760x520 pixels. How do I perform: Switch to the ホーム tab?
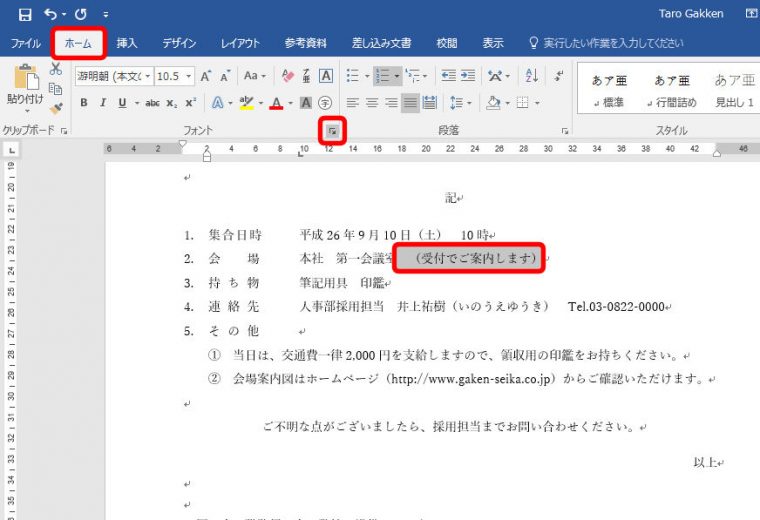(x=78, y=43)
